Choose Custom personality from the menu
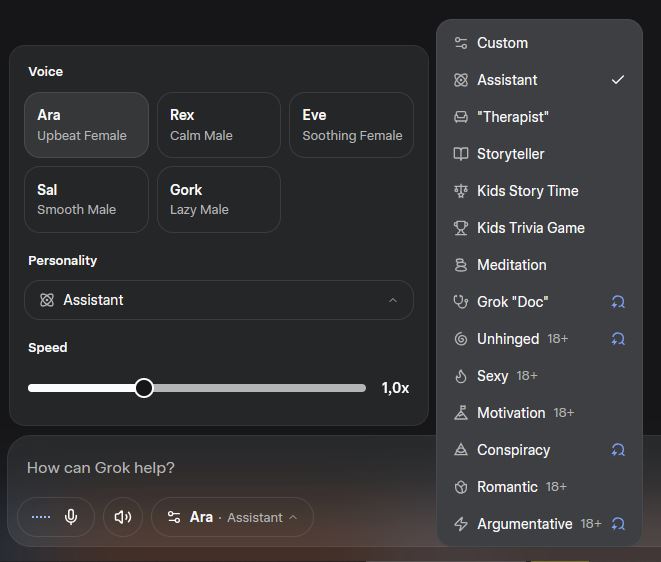This screenshot has width=661, height=562. (x=540, y=43)
